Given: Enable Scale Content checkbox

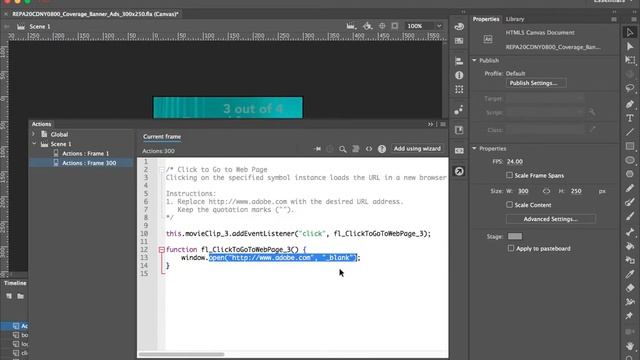Looking at the screenshot, I should pos(509,204).
